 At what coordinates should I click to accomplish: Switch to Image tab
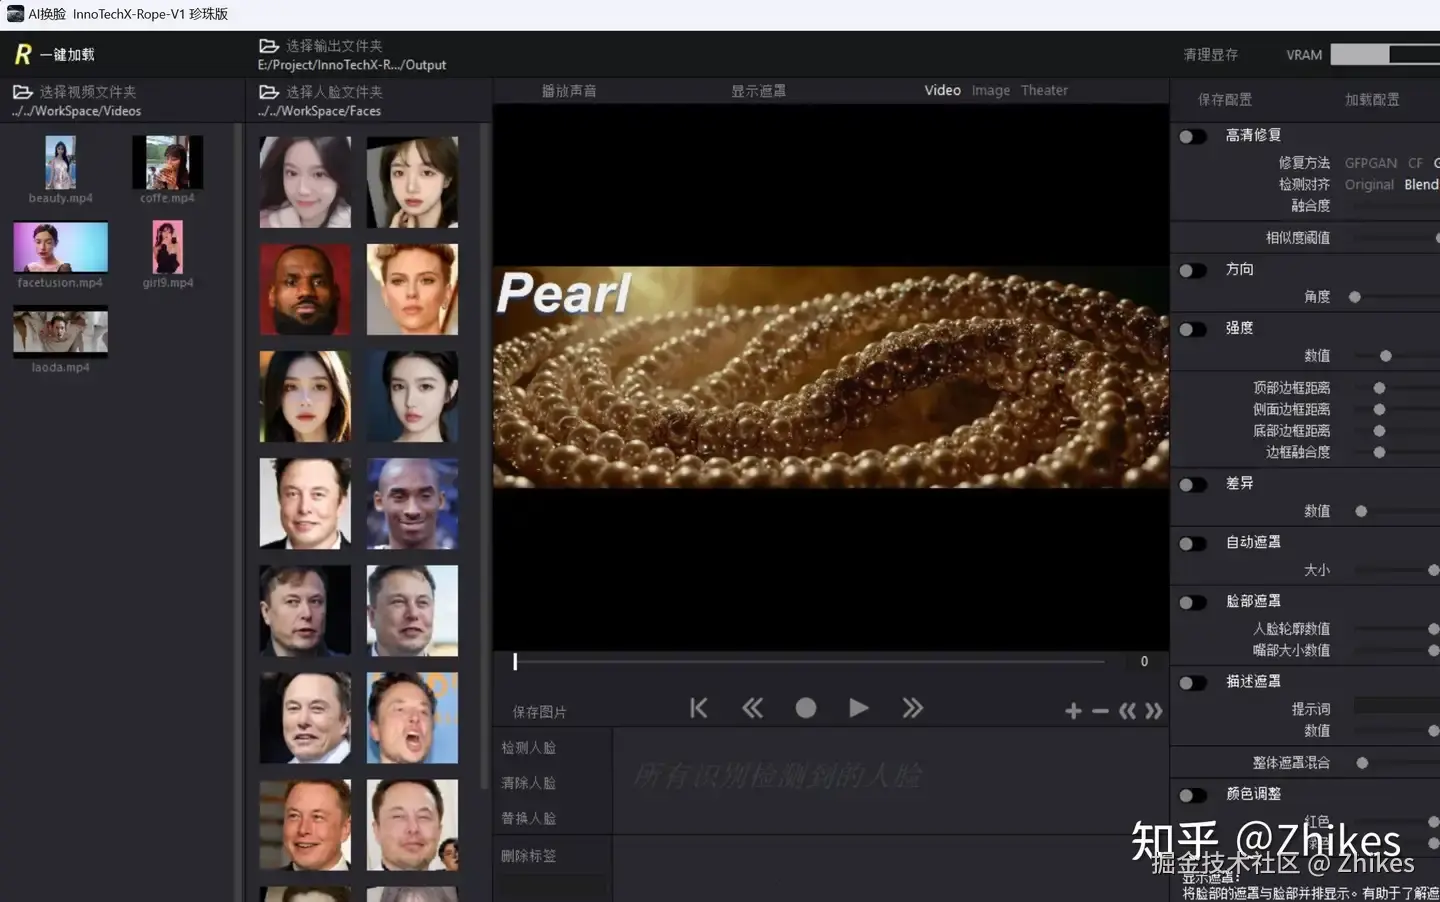991,90
